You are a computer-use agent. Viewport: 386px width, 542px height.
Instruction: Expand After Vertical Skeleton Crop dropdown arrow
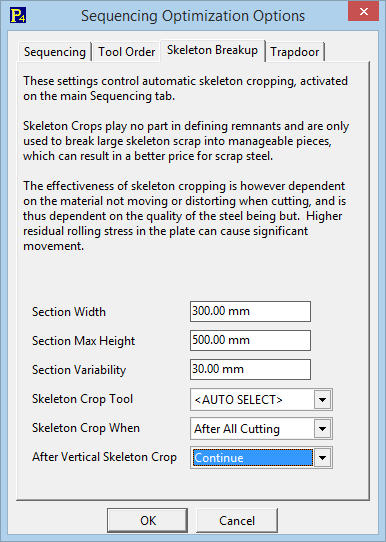pyautogui.click(x=322, y=458)
